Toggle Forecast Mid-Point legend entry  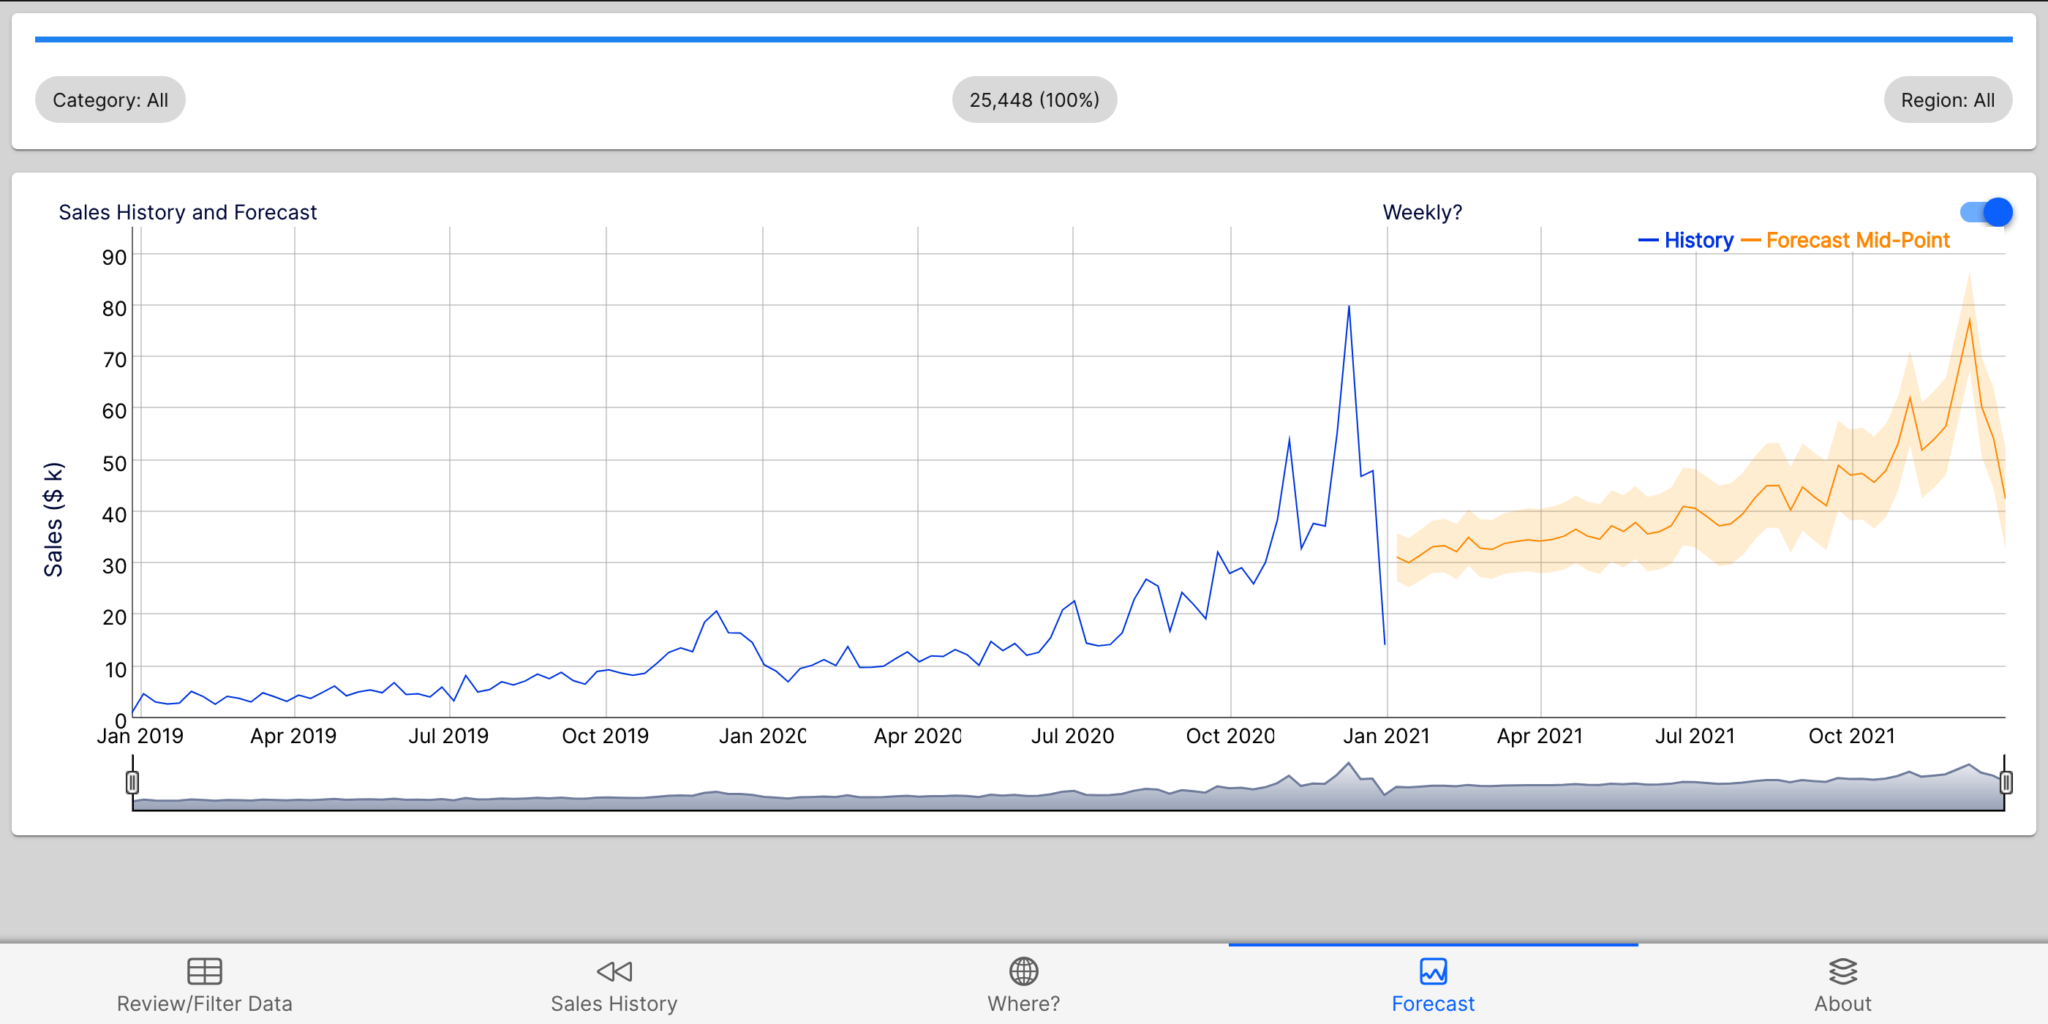click(1846, 240)
